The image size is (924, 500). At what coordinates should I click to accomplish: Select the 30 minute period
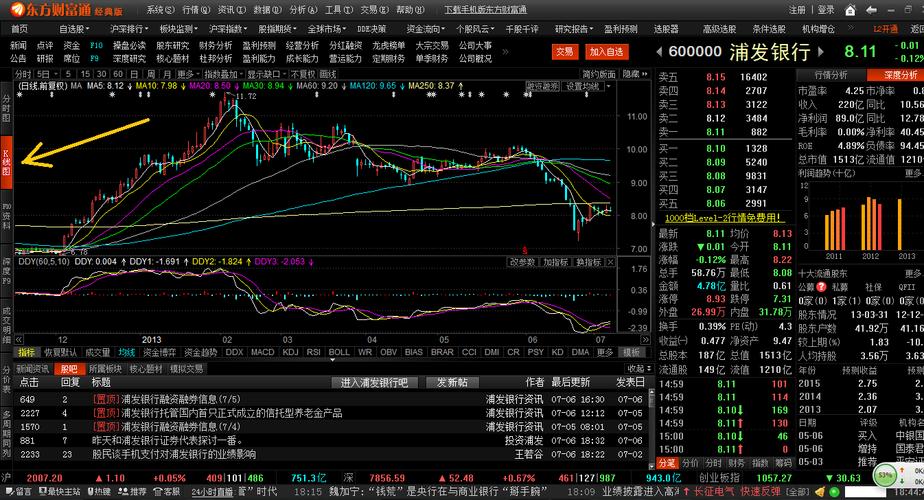101,74
